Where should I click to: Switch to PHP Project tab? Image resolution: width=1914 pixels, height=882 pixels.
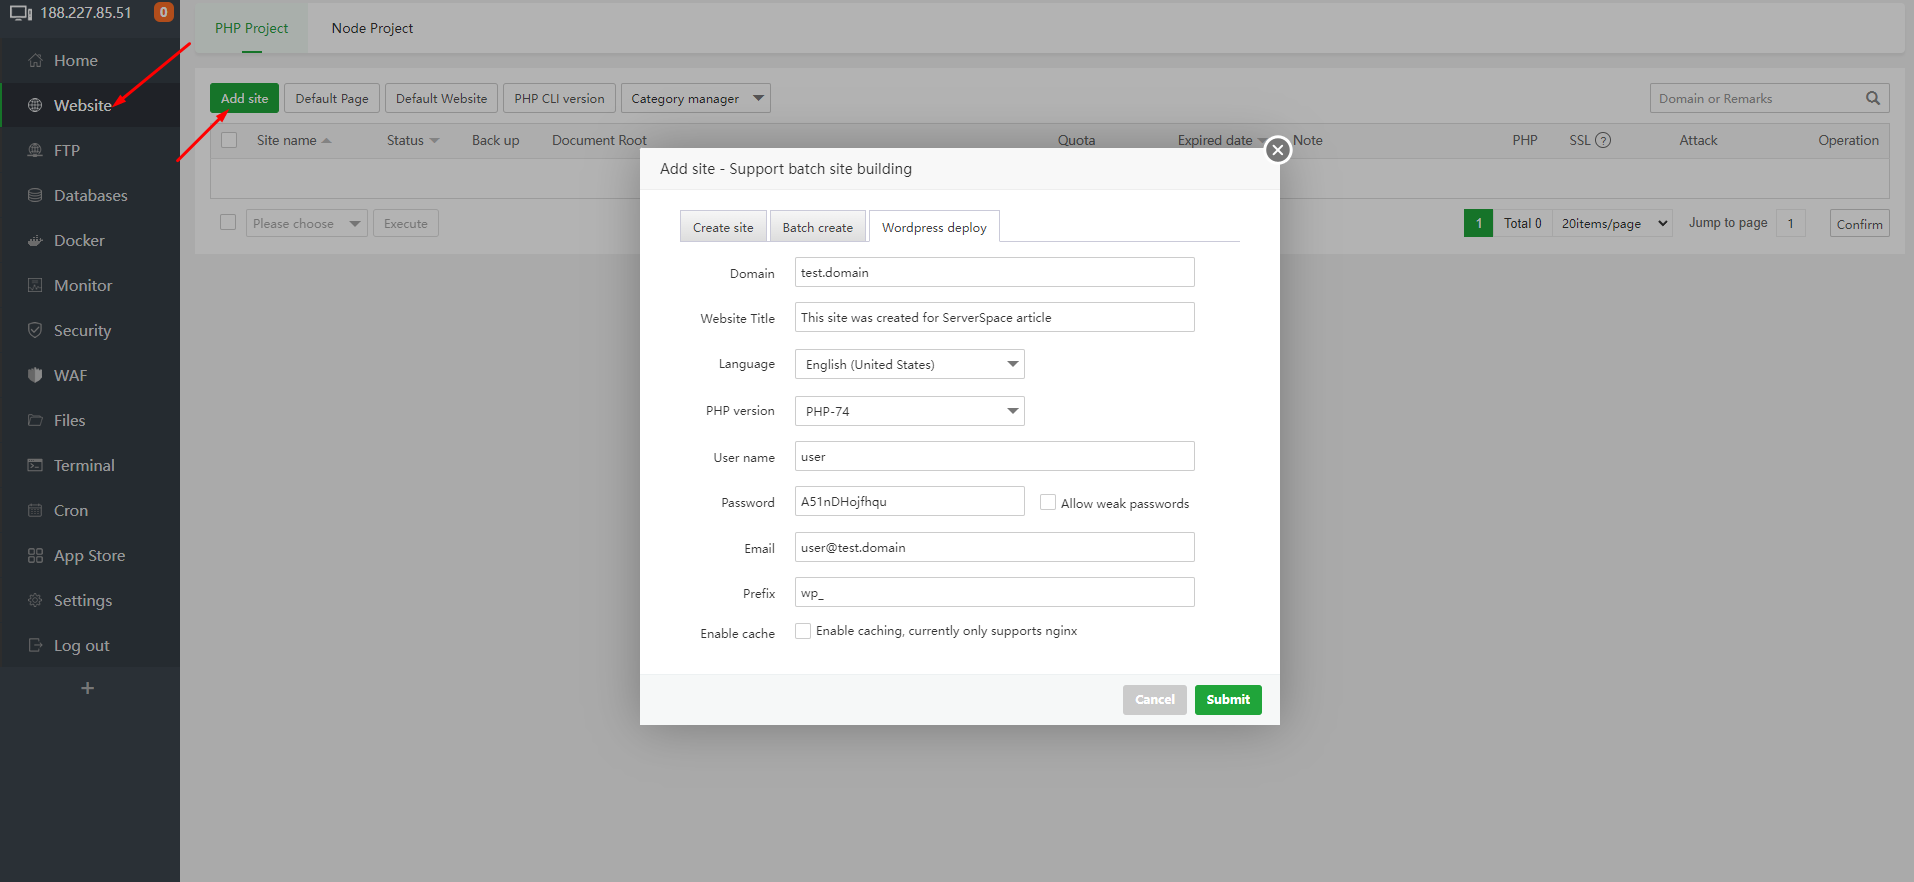[x=251, y=28]
